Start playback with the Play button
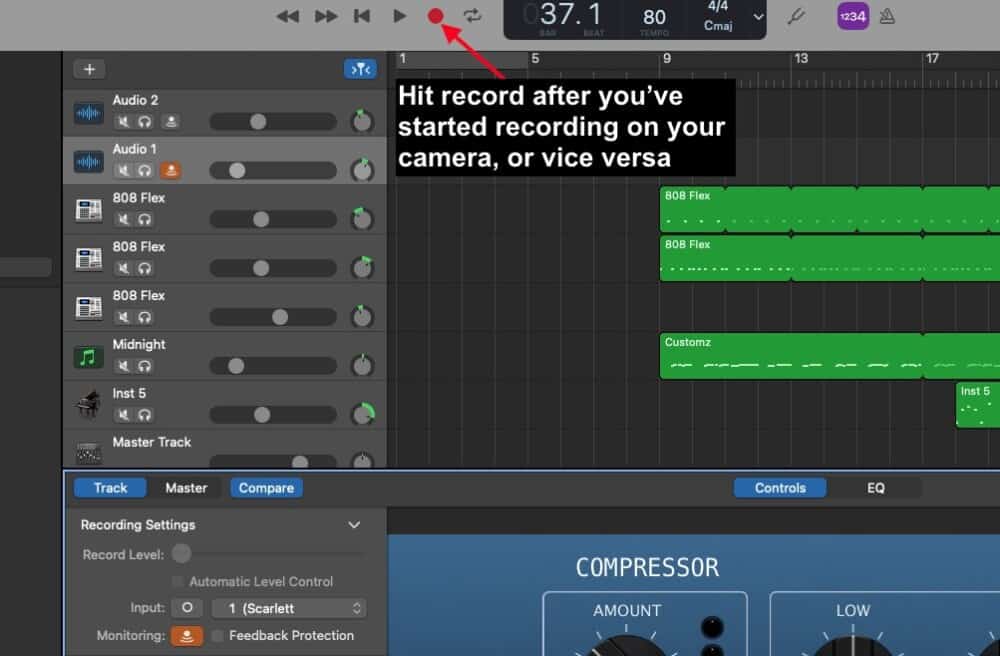The image size is (1000, 656). 399,16
